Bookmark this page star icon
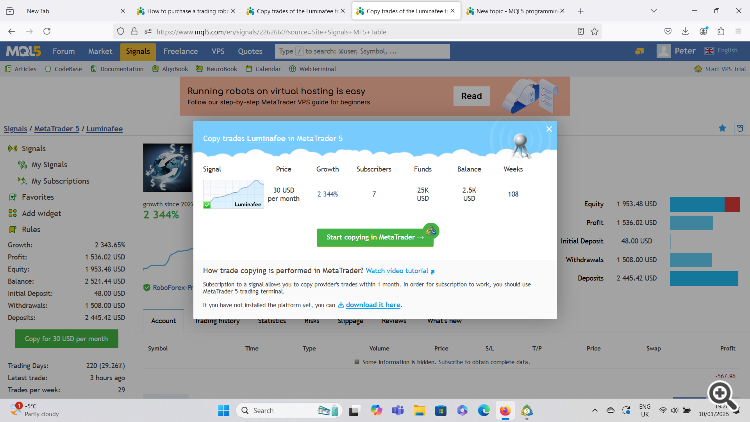 pos(595,32)
